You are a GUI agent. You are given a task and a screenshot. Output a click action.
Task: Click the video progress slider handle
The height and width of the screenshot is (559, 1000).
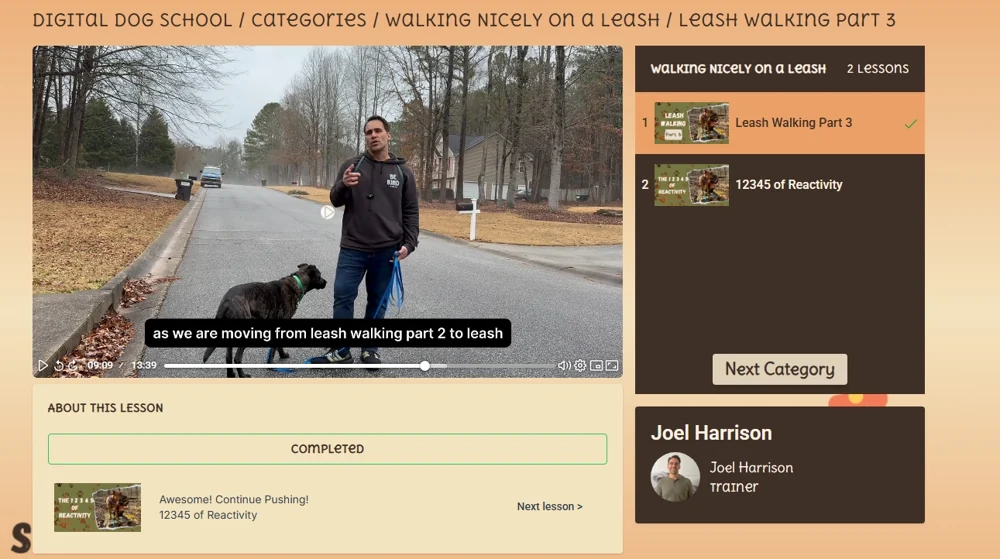coord(425,366)
